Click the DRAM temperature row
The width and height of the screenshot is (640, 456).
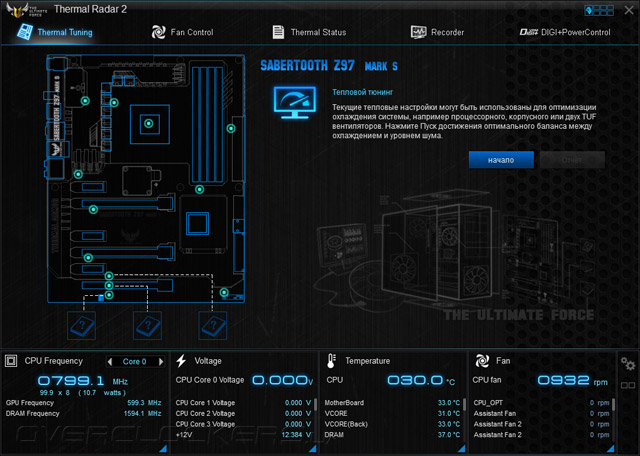392,435
